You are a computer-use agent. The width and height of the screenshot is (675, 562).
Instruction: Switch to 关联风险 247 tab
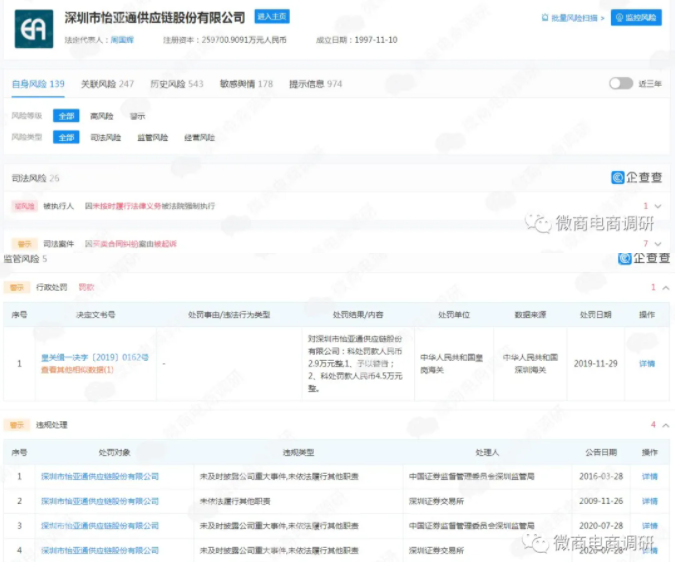click(x=107, y=84)
